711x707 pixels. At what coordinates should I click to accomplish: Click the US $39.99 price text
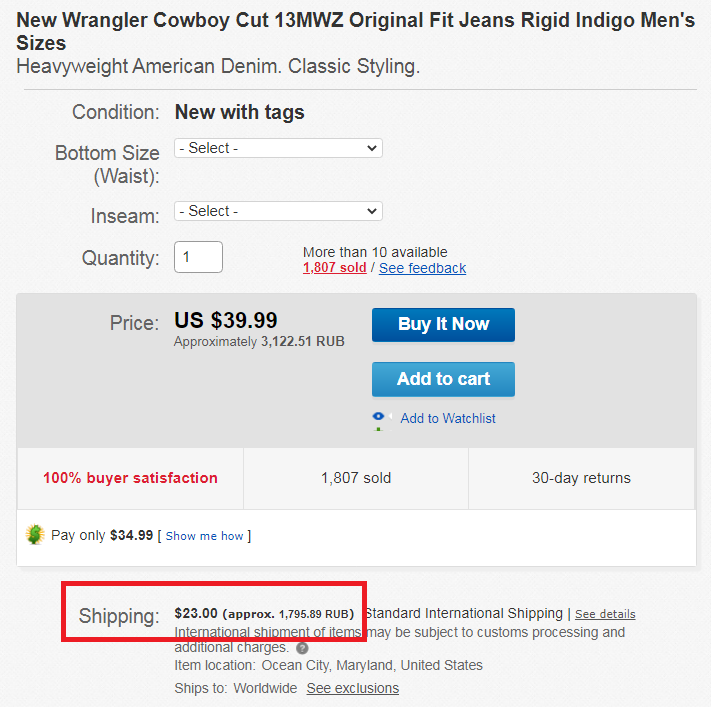(226, 320)
